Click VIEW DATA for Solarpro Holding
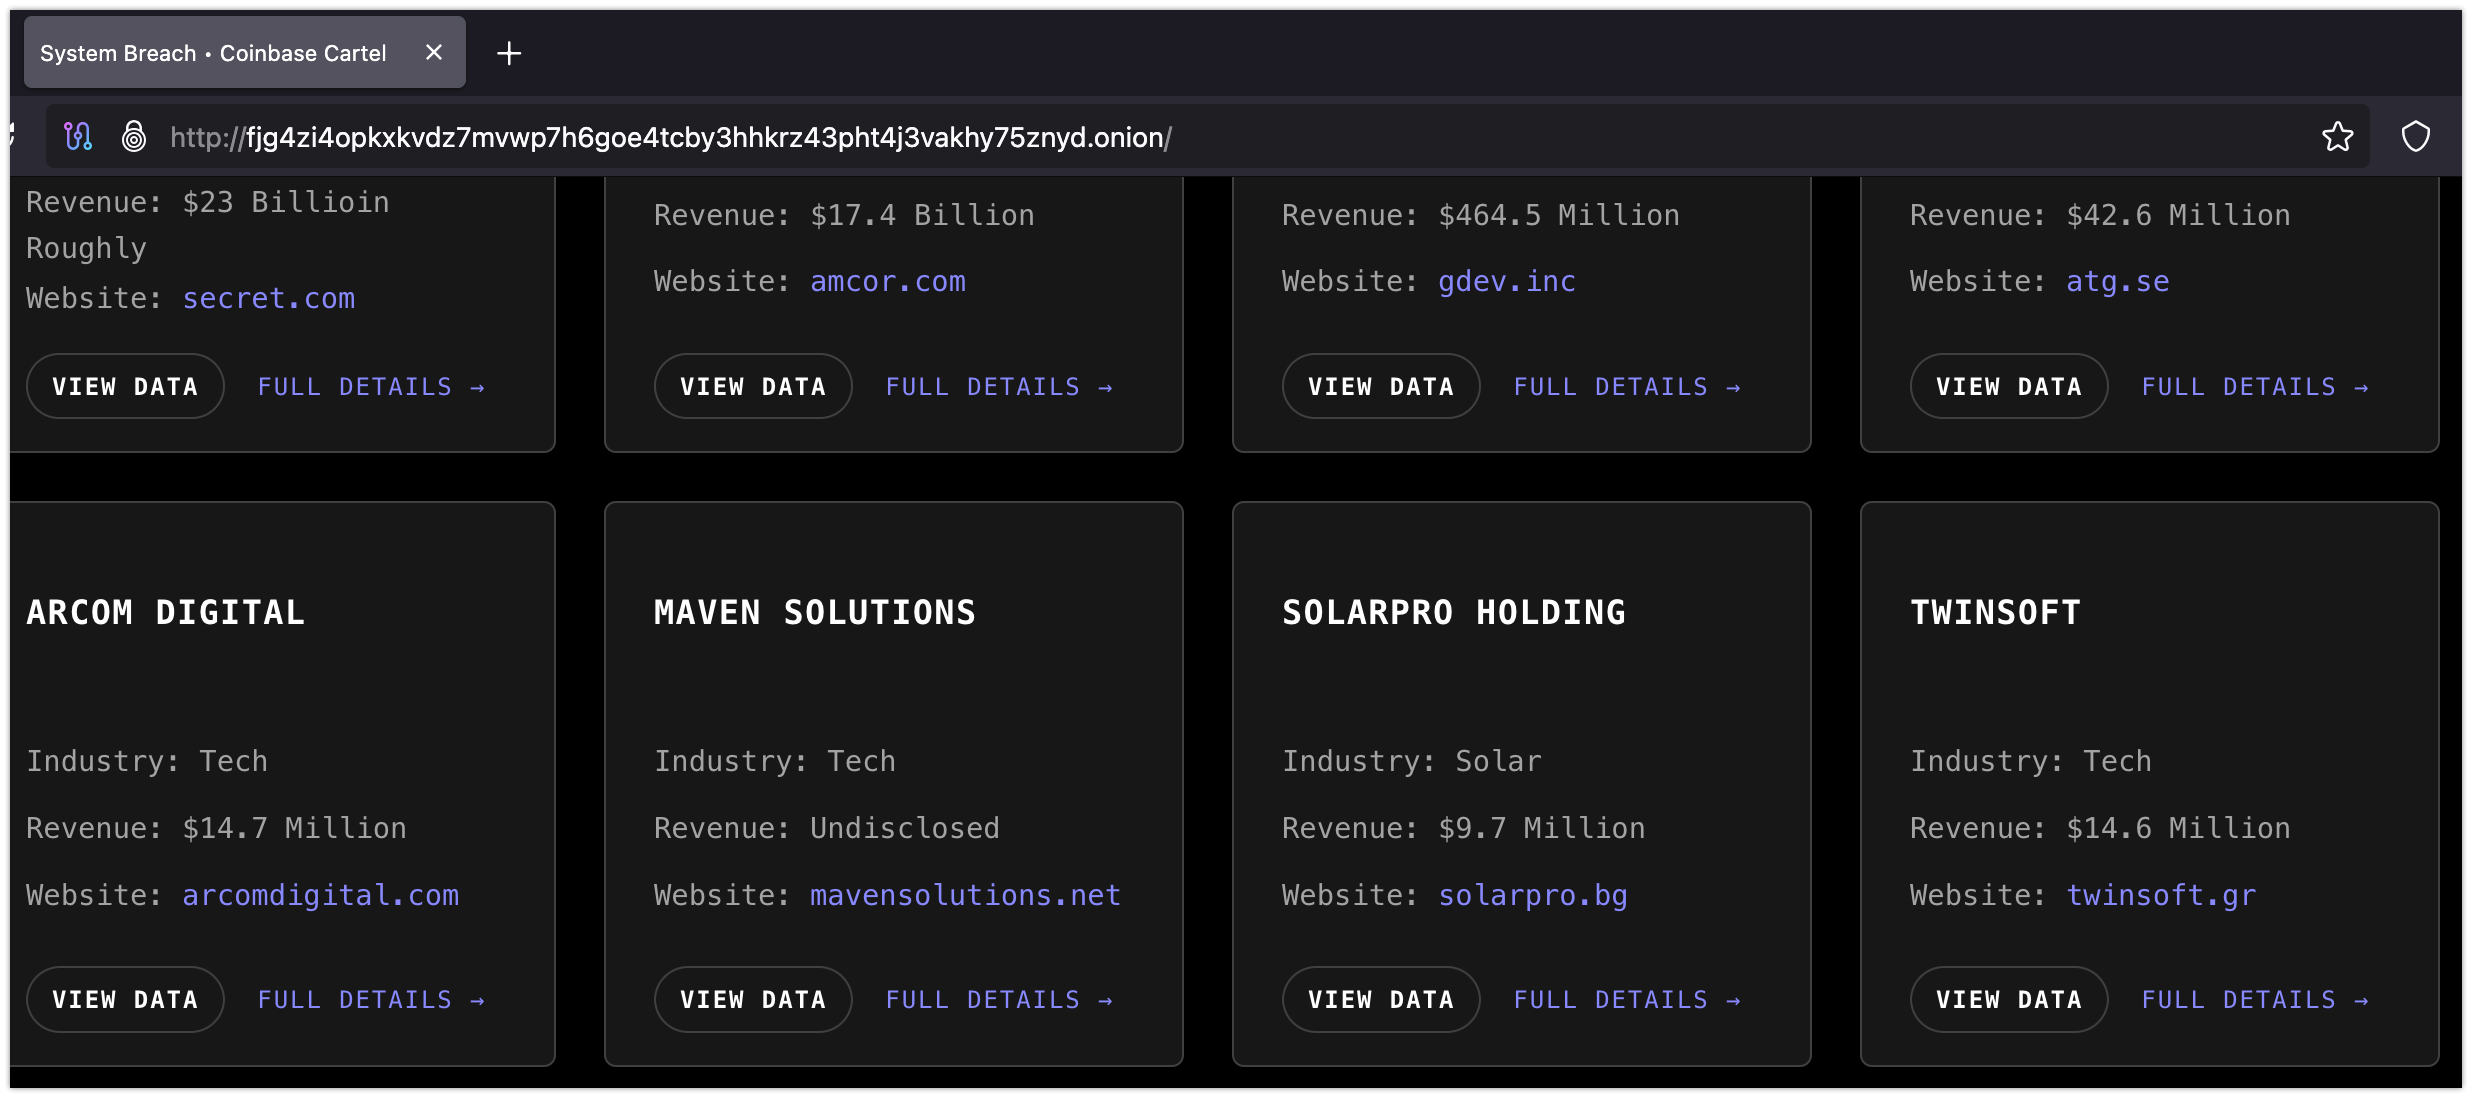 (x=1381, y=999)
